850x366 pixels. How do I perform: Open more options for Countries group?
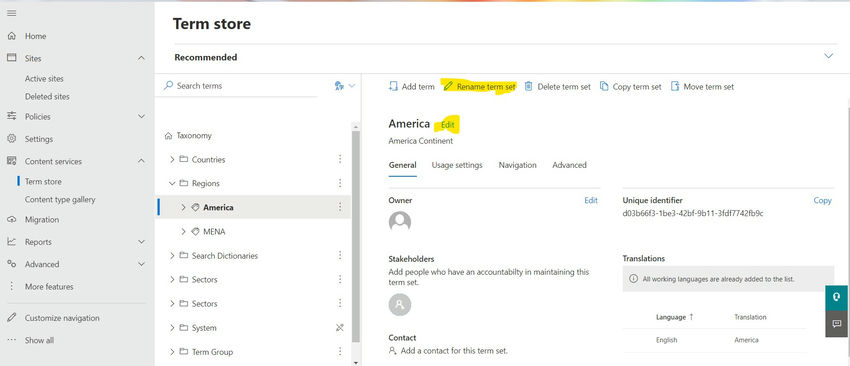[340, 159]
